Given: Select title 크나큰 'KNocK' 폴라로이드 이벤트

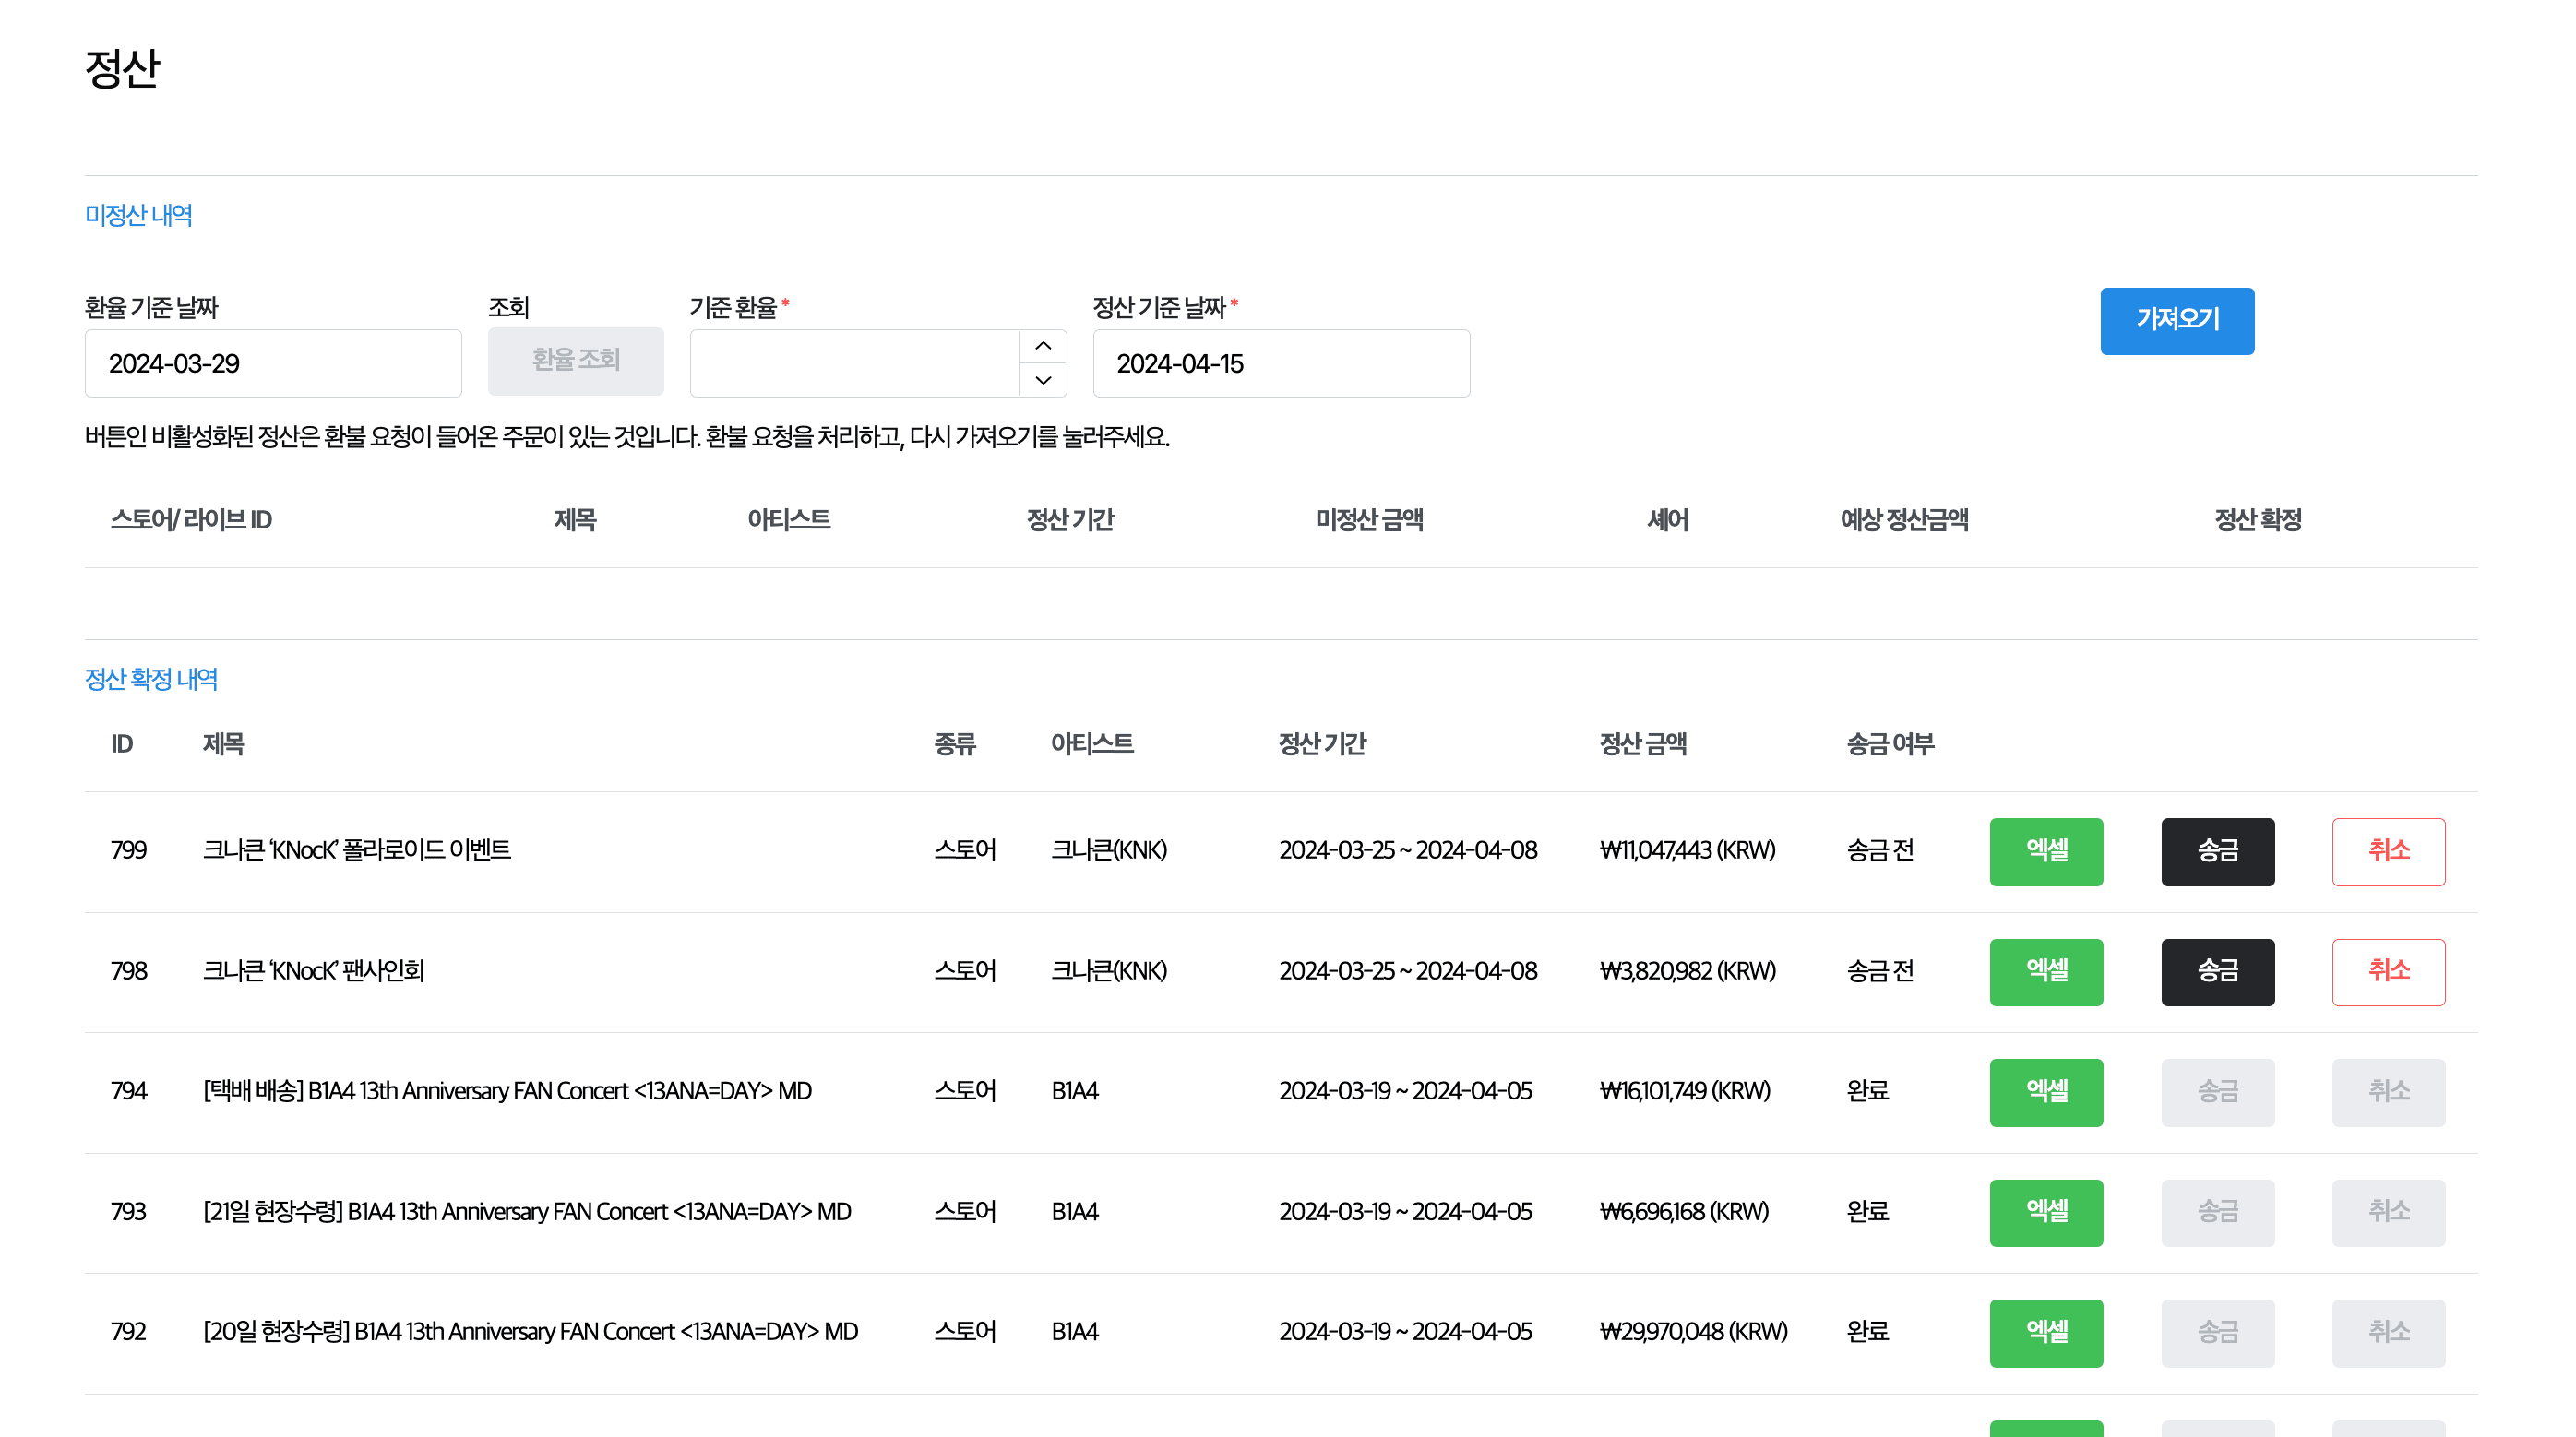Looking at the screenshot, I should pos(356,851).
